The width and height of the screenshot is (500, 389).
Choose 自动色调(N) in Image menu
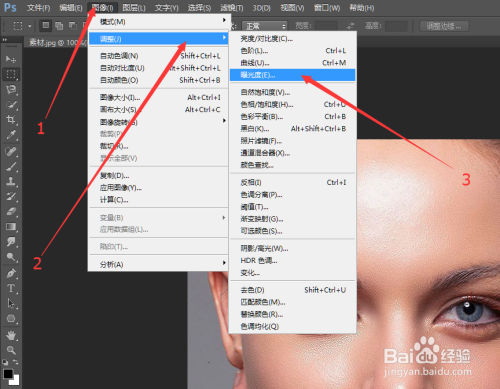coord(158,56)
